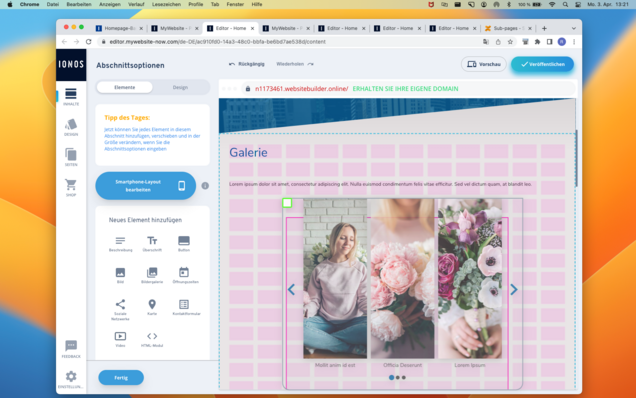Show next gallery image with right arrow

[514, 289]
